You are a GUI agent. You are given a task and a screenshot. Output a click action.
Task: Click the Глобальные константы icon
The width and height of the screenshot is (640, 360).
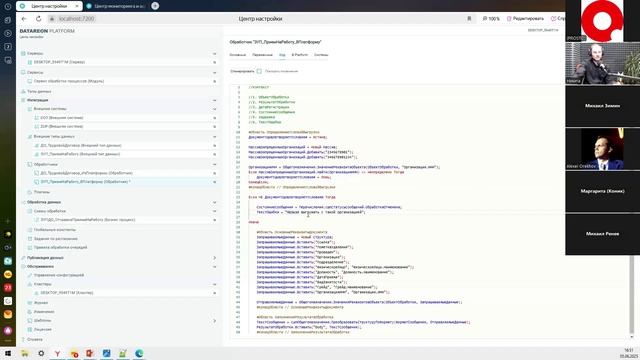coord(30,230)
